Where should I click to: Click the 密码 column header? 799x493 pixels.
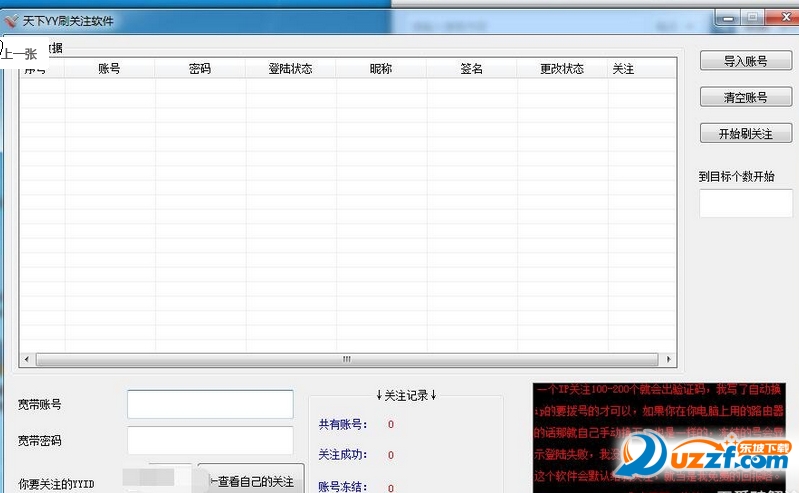pos(200,68)
